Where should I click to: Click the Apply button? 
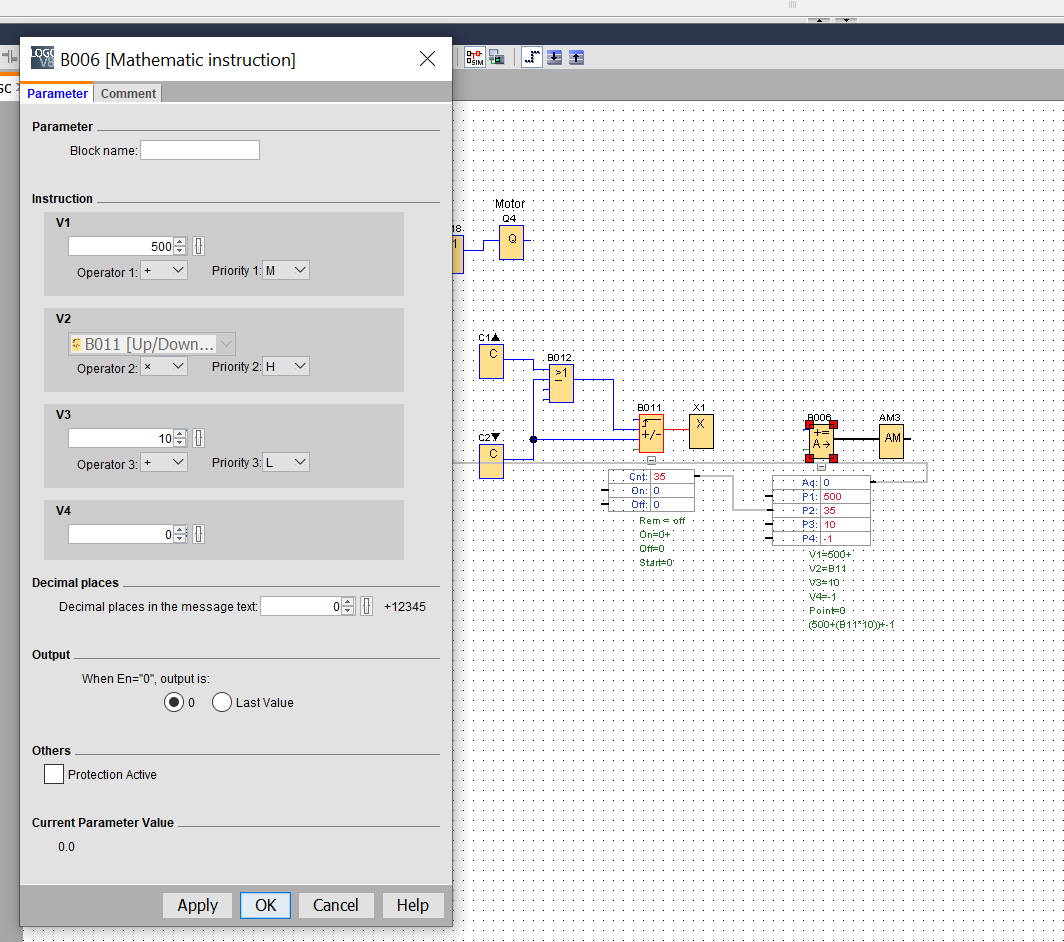pos(197,905)
